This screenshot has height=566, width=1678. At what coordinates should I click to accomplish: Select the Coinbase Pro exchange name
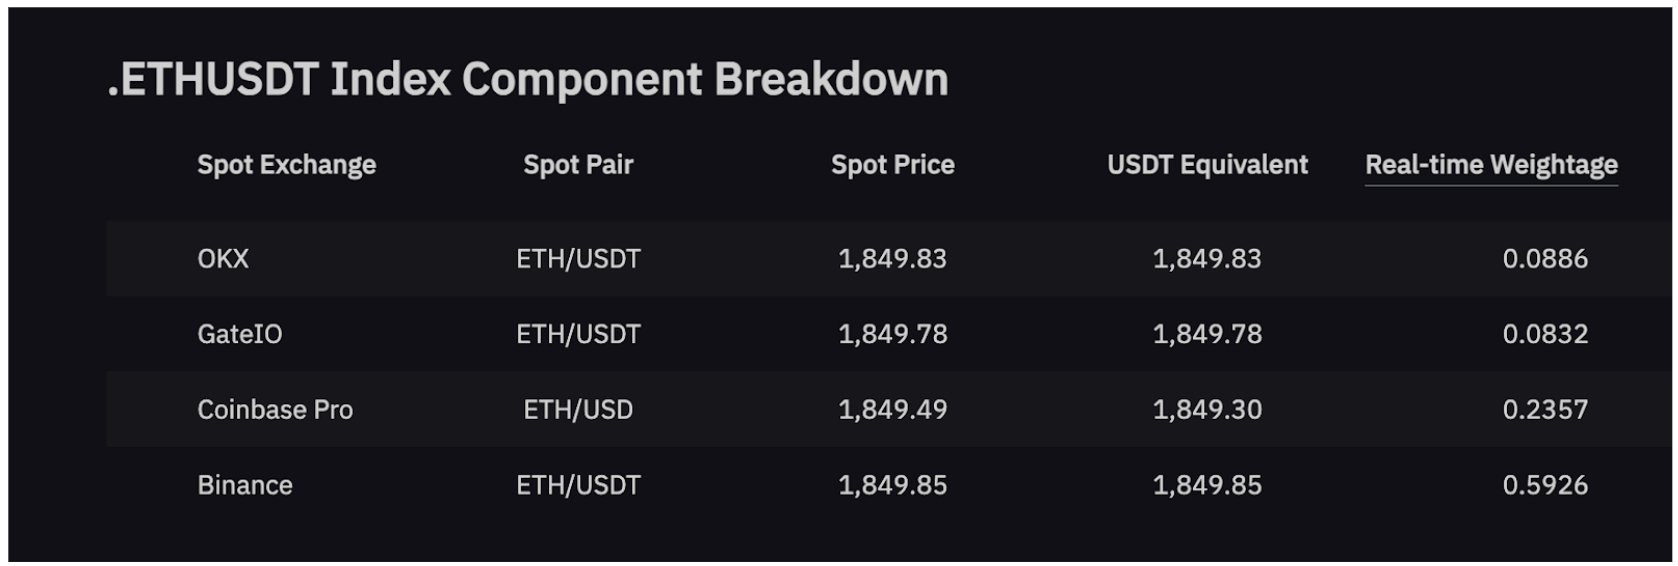click(275, 410)
